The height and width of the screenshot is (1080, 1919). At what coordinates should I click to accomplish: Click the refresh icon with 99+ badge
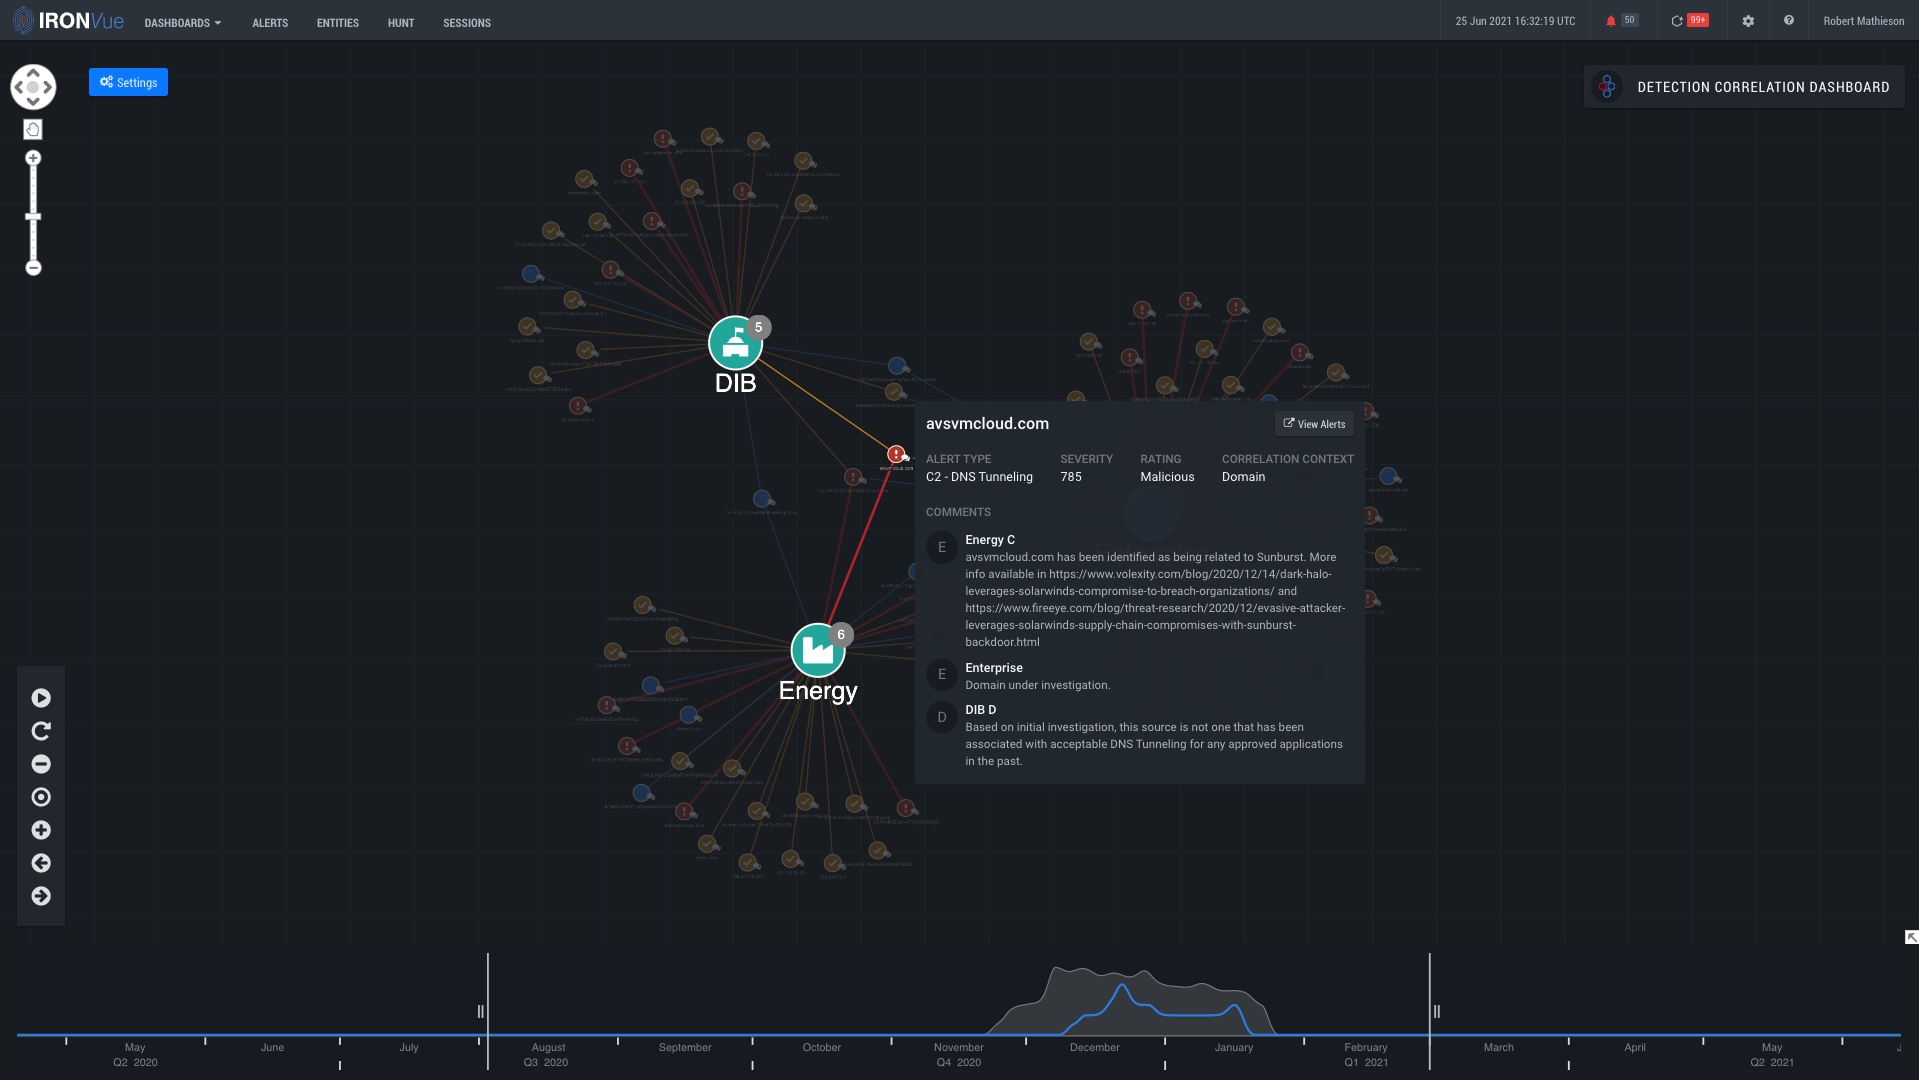[x=1677, y=21]
